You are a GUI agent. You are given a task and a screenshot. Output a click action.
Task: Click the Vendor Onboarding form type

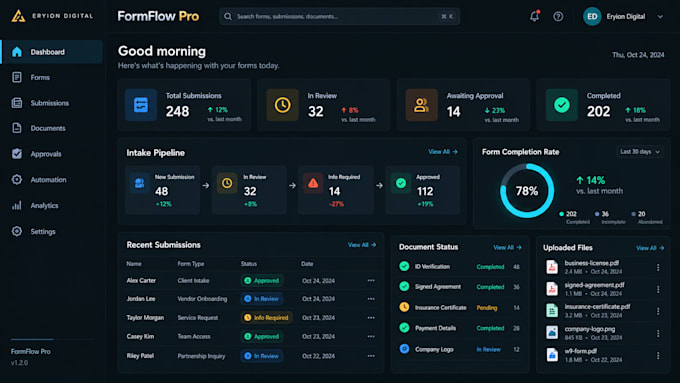[x=202, y=299]
